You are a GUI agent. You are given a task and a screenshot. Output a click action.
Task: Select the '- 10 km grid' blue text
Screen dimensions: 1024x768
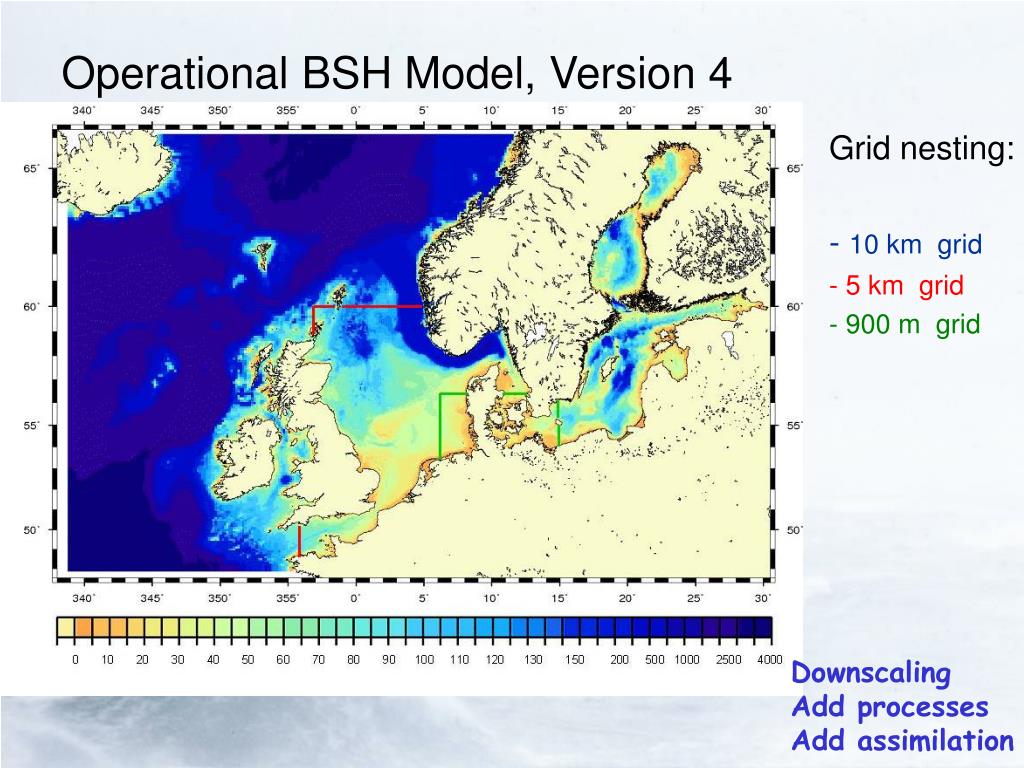(906, 244)
